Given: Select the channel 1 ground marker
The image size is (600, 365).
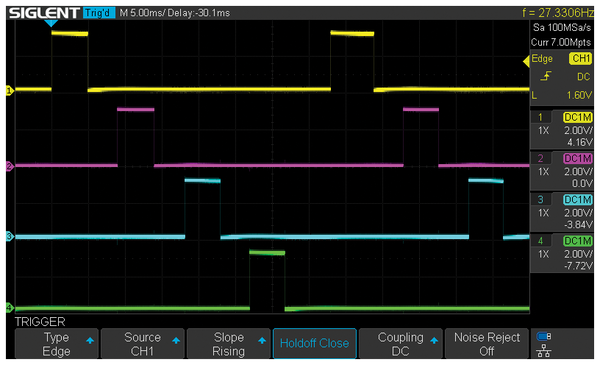Looking at the screenshot, I should (10, 91).
